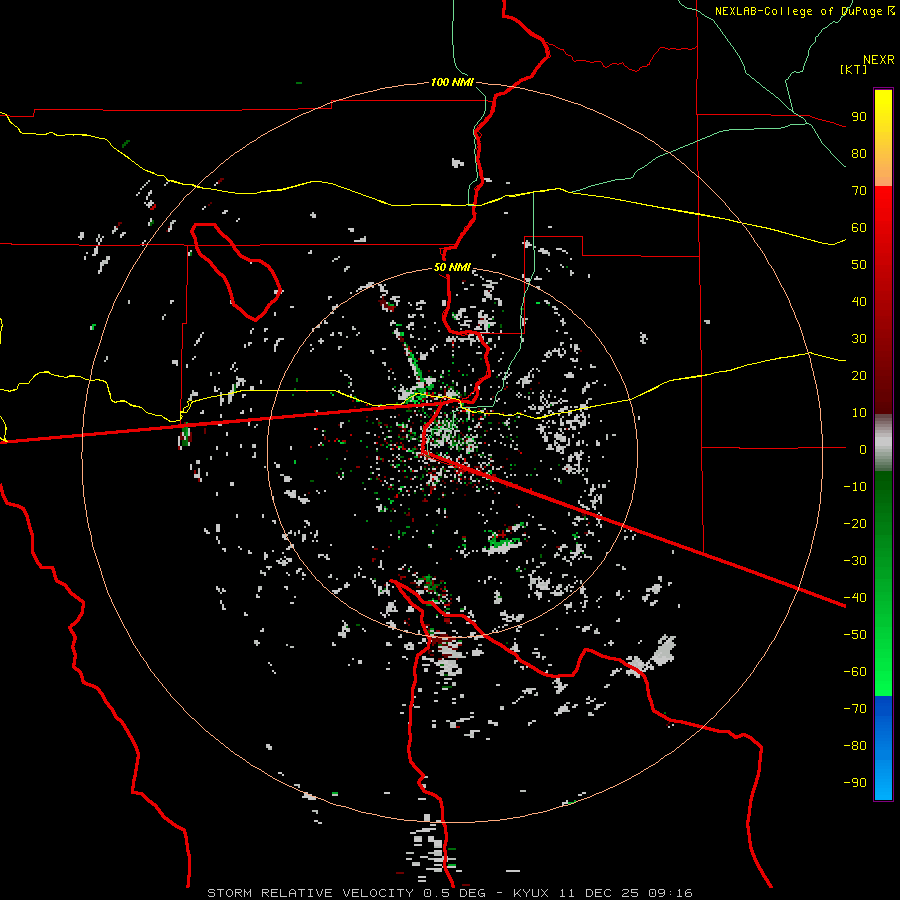Image resolution: width=900 pixels, height=900 pixels.
Task: Click the positive 30 scale value
Action: (x=859, y=339)
